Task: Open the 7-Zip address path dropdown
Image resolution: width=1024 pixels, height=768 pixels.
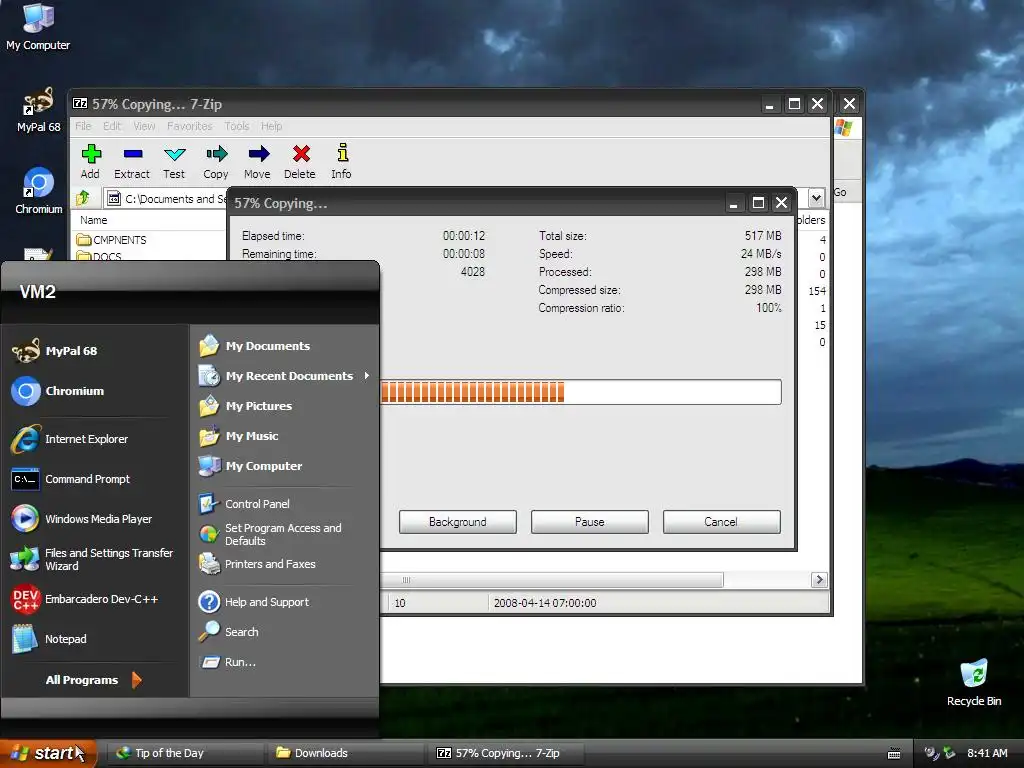Action: point(816,197)
